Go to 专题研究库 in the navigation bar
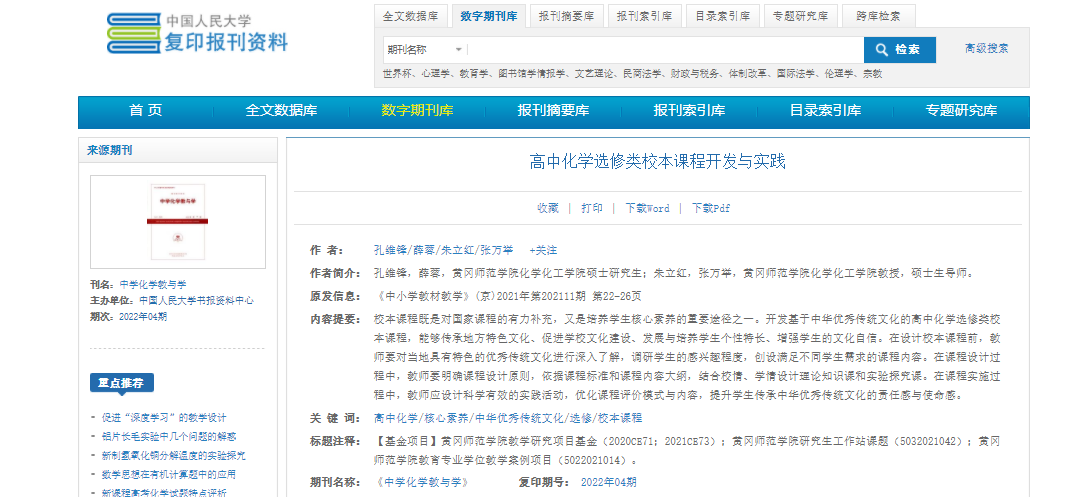The height and width of the screenshot is (497, 1069). click(x=961, y=111)
